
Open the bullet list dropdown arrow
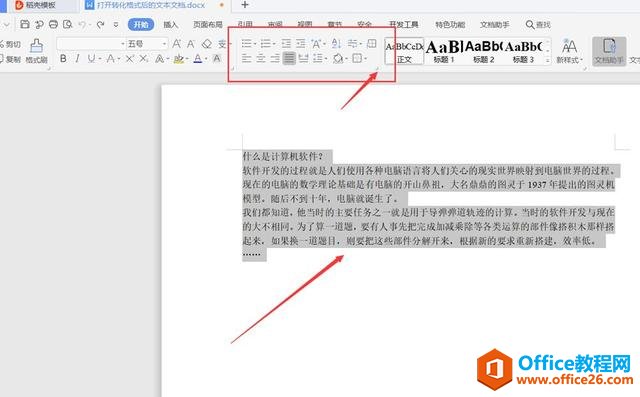point(255,44)
